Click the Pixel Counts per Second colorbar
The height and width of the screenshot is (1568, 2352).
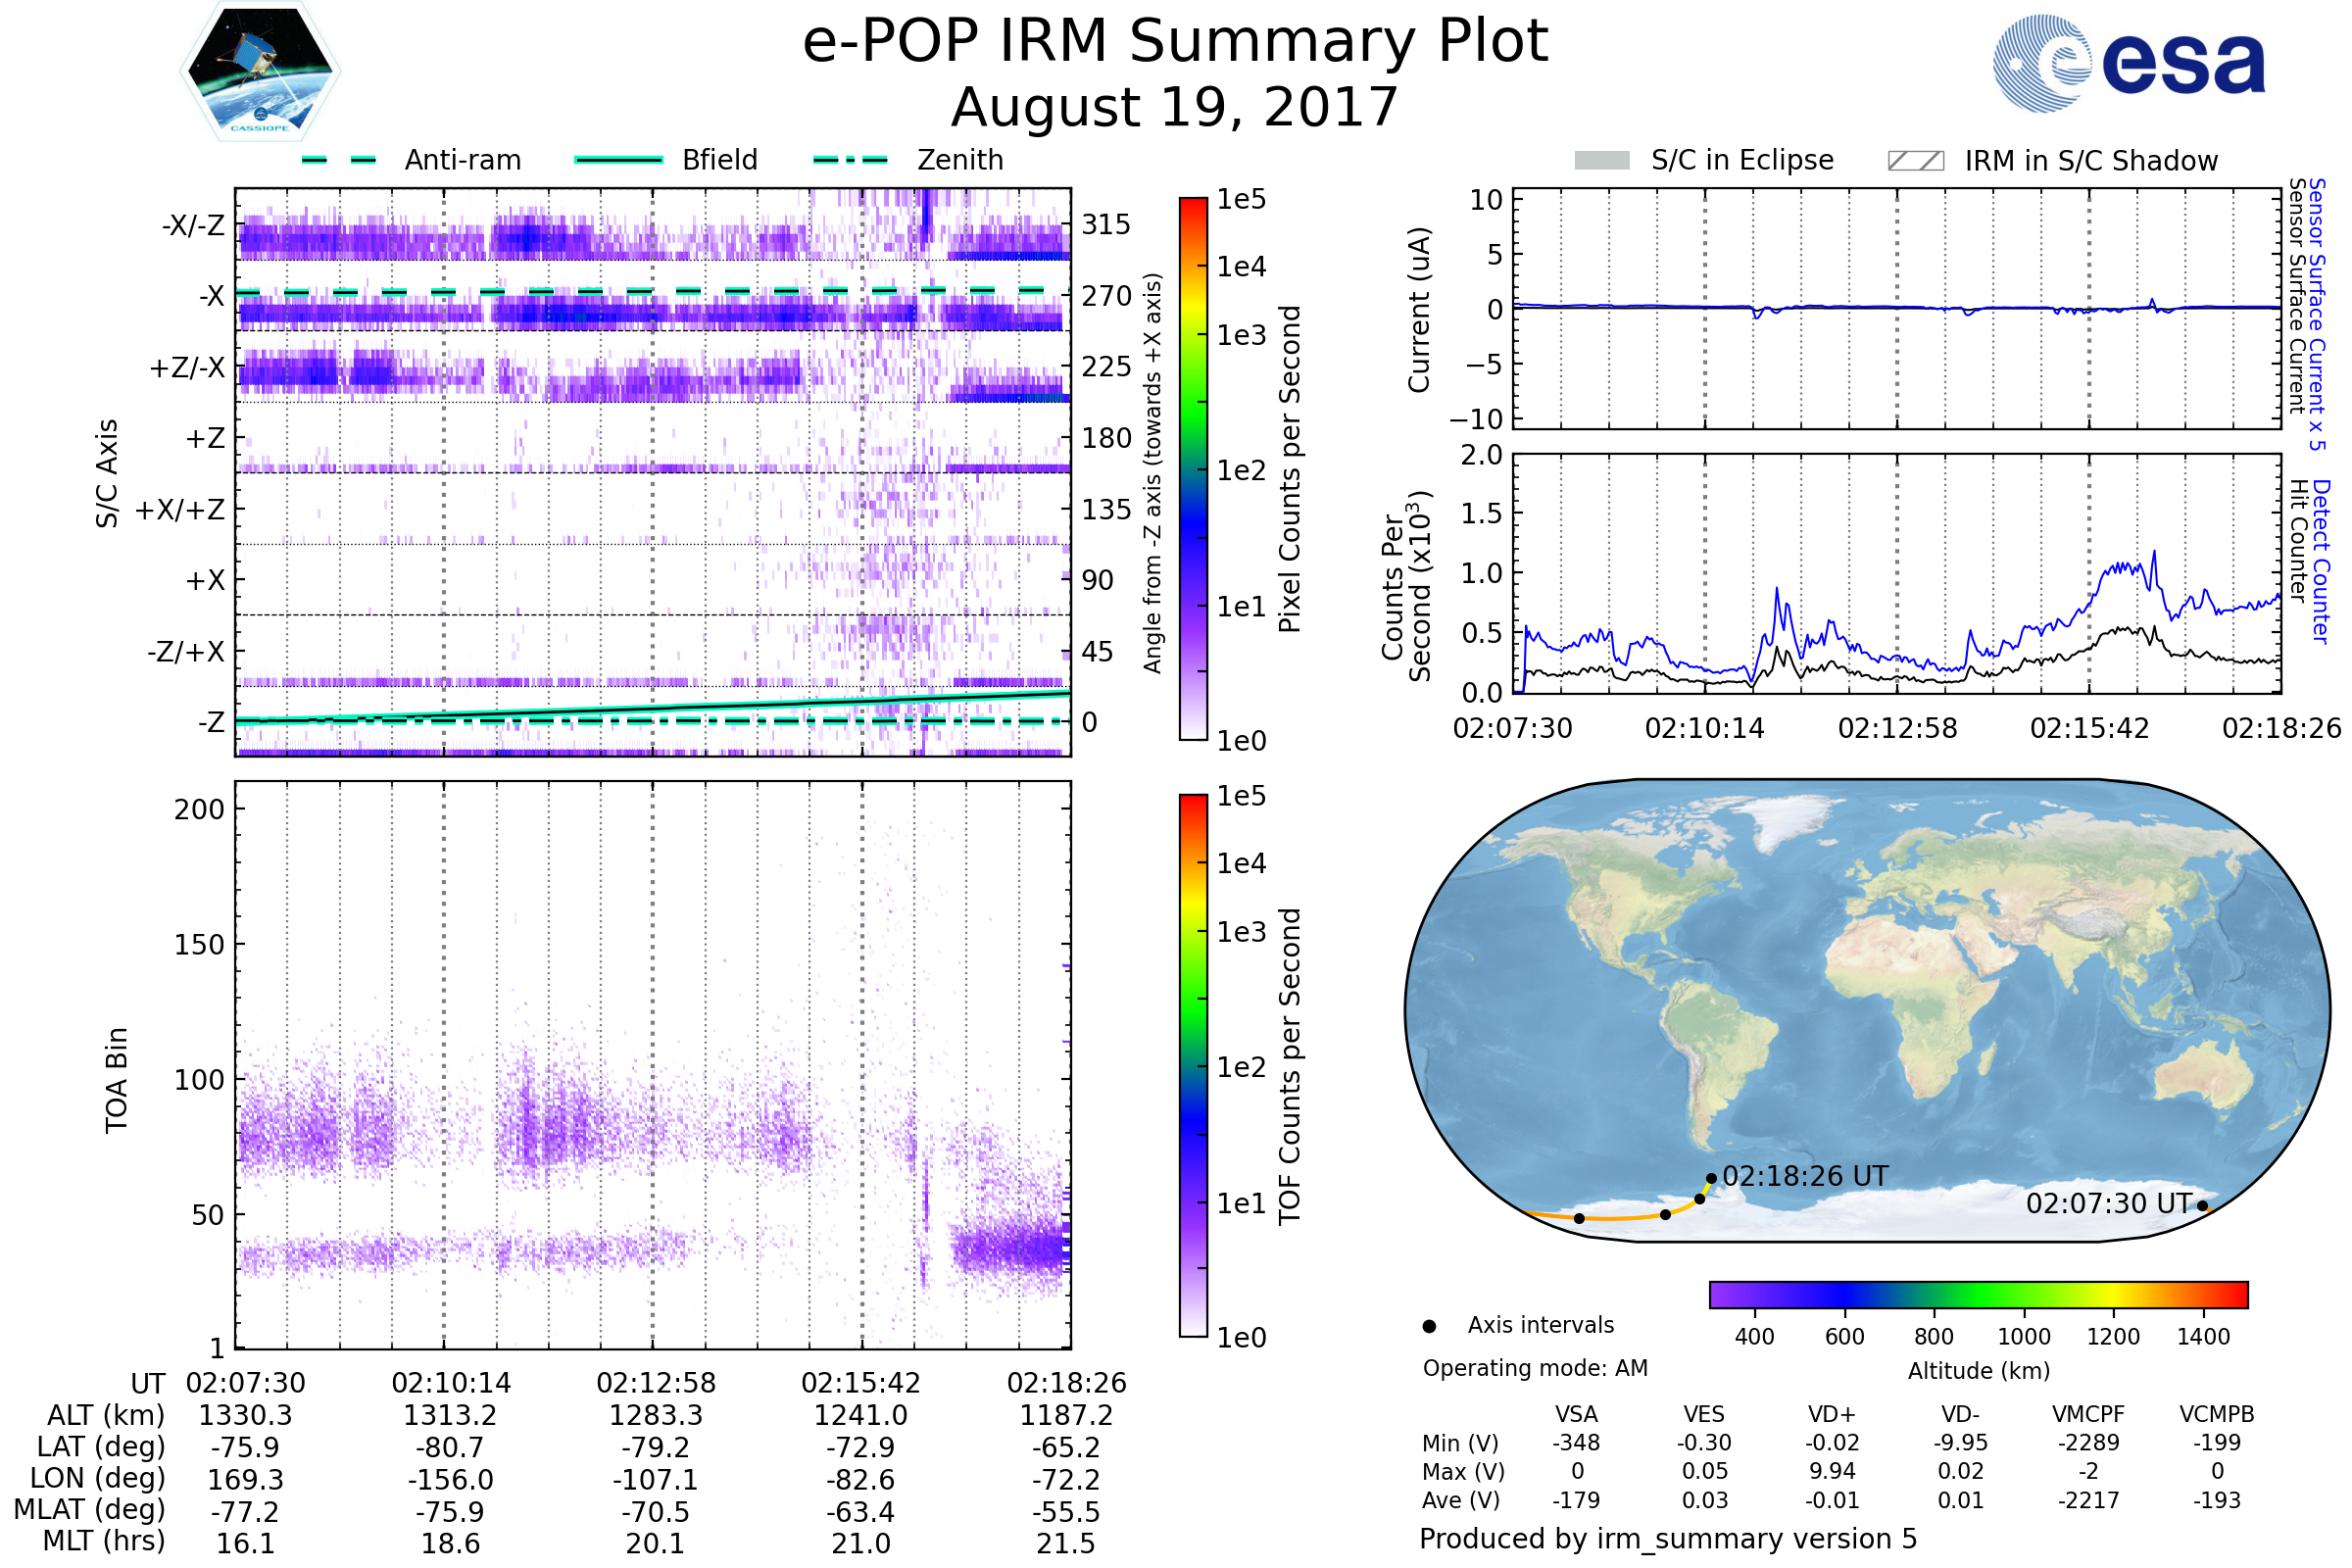point(1193,469)
